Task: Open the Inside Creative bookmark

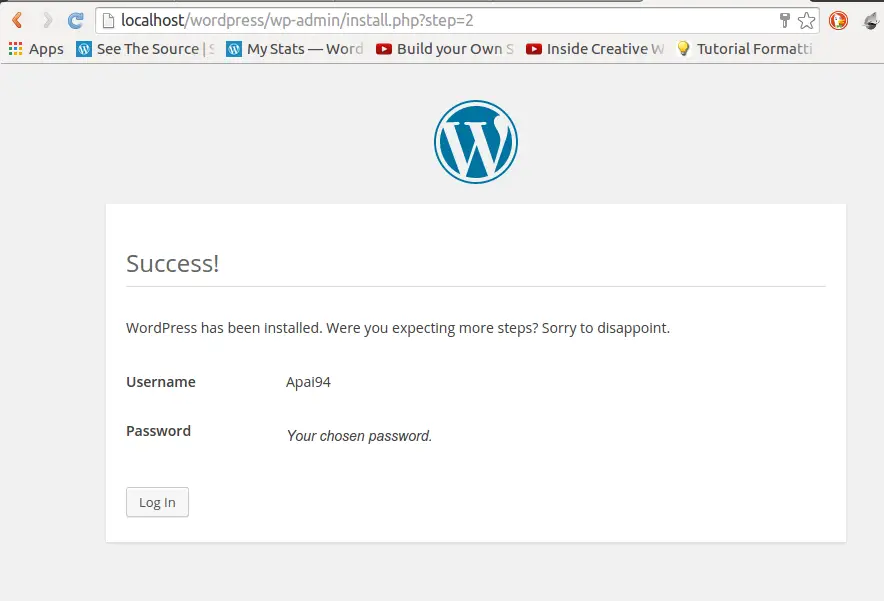Action: [595, 49]
